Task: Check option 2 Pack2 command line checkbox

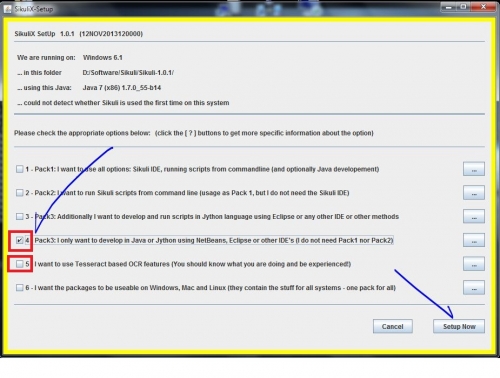Action: point(20,193)
